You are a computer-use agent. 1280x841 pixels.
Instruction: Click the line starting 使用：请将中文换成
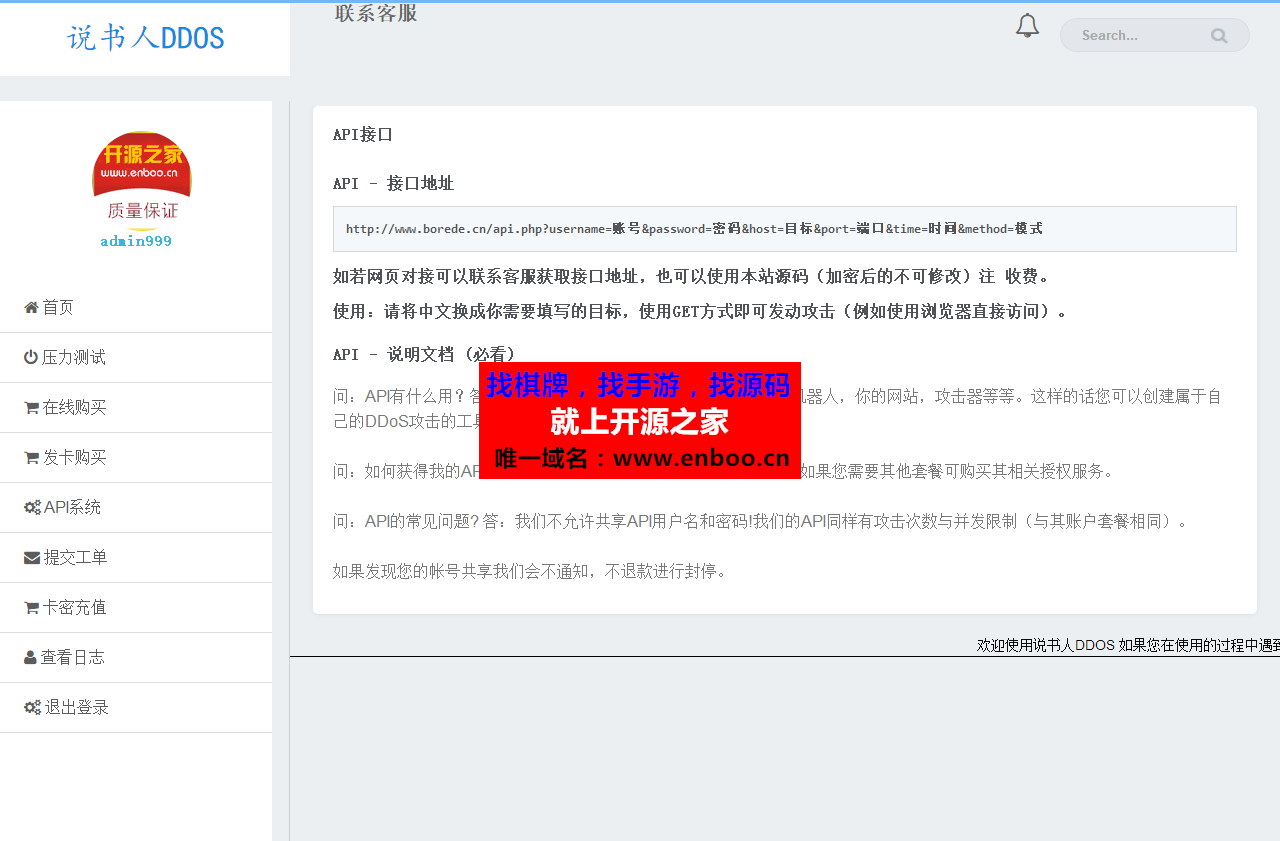click(700, 311)
